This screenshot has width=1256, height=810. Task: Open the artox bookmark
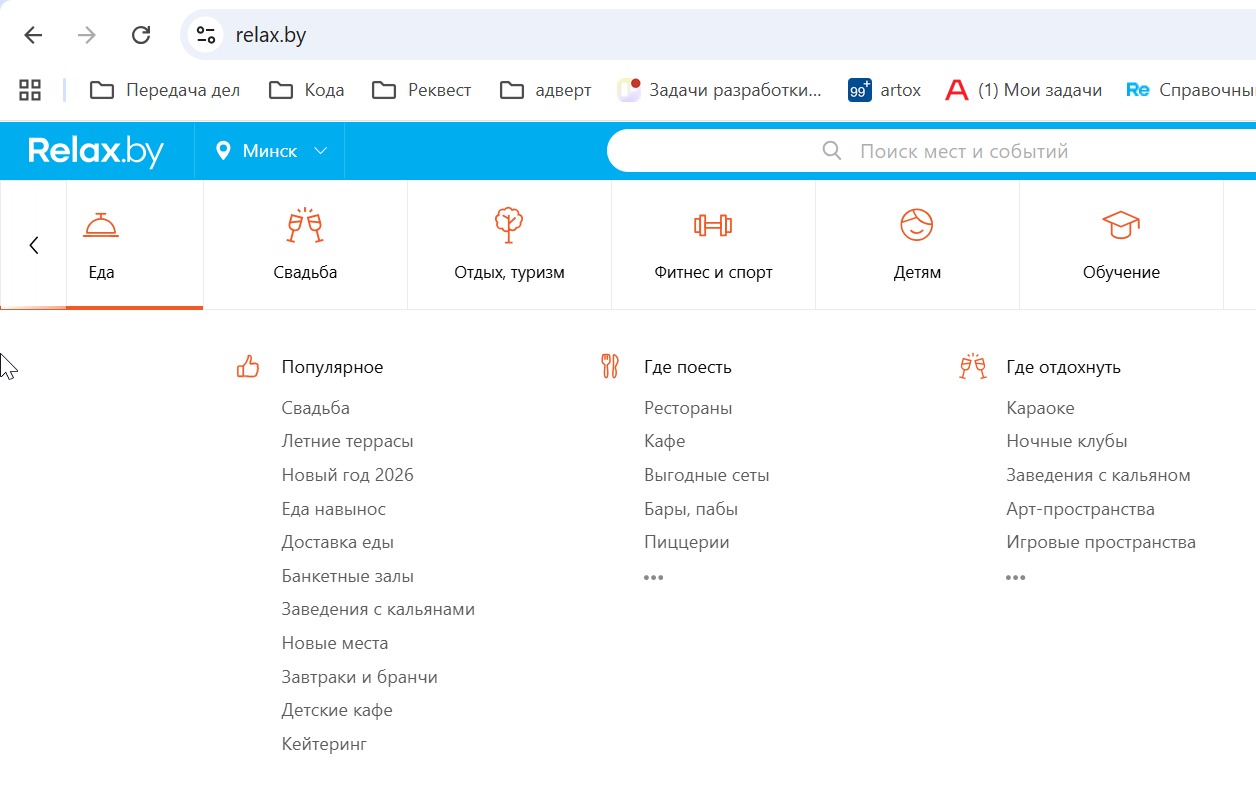885,90
